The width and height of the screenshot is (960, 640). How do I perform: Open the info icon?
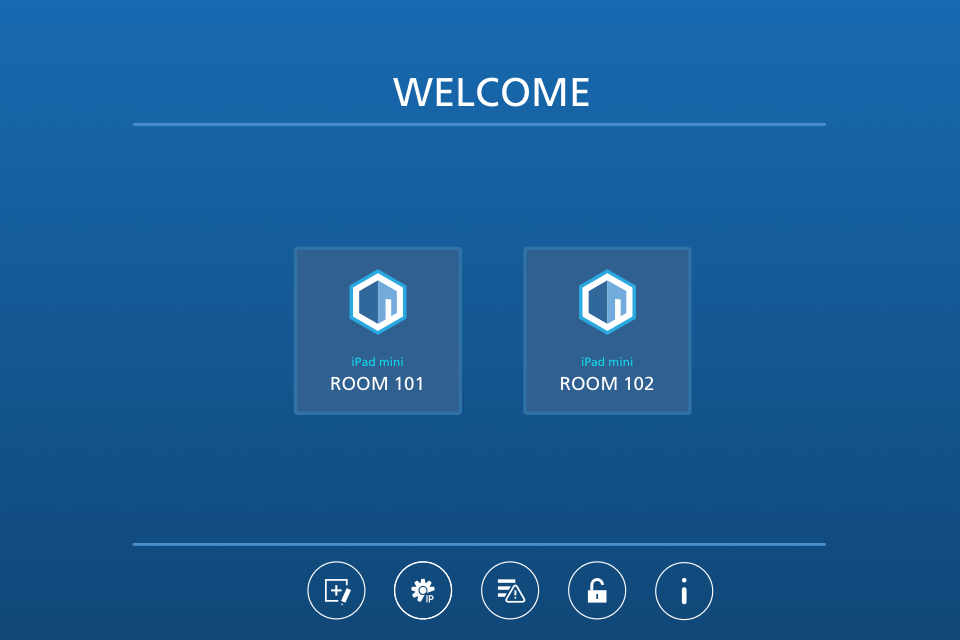(684, 590)
